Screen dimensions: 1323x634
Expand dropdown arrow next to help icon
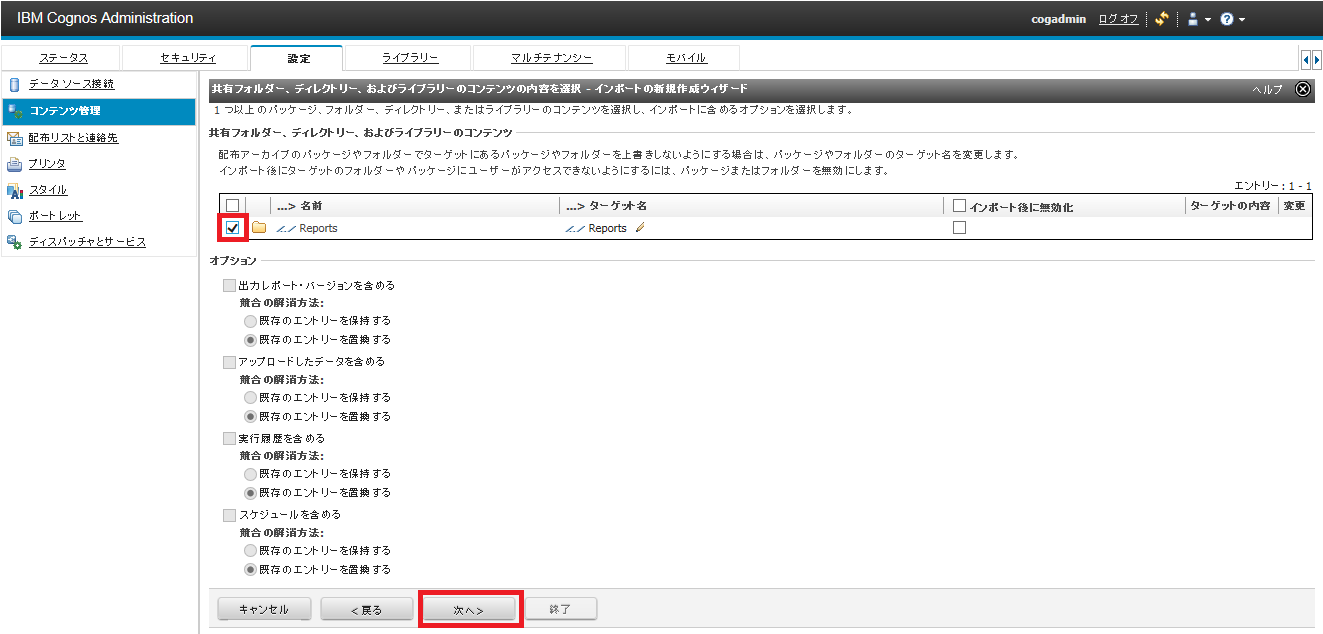1241,20
